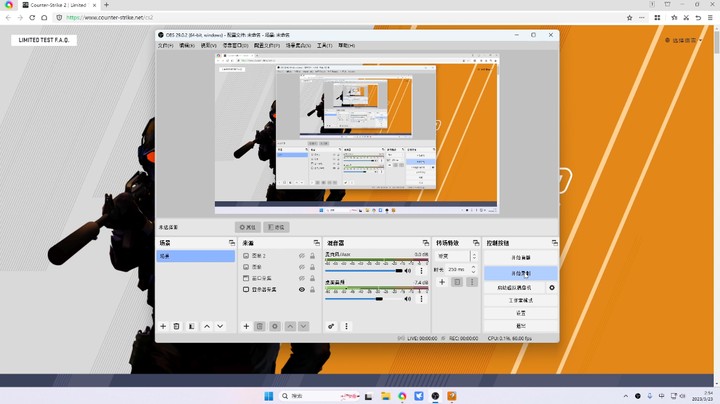Remove transition with the trash icon

pyautogui.click(x=457, y=282)
